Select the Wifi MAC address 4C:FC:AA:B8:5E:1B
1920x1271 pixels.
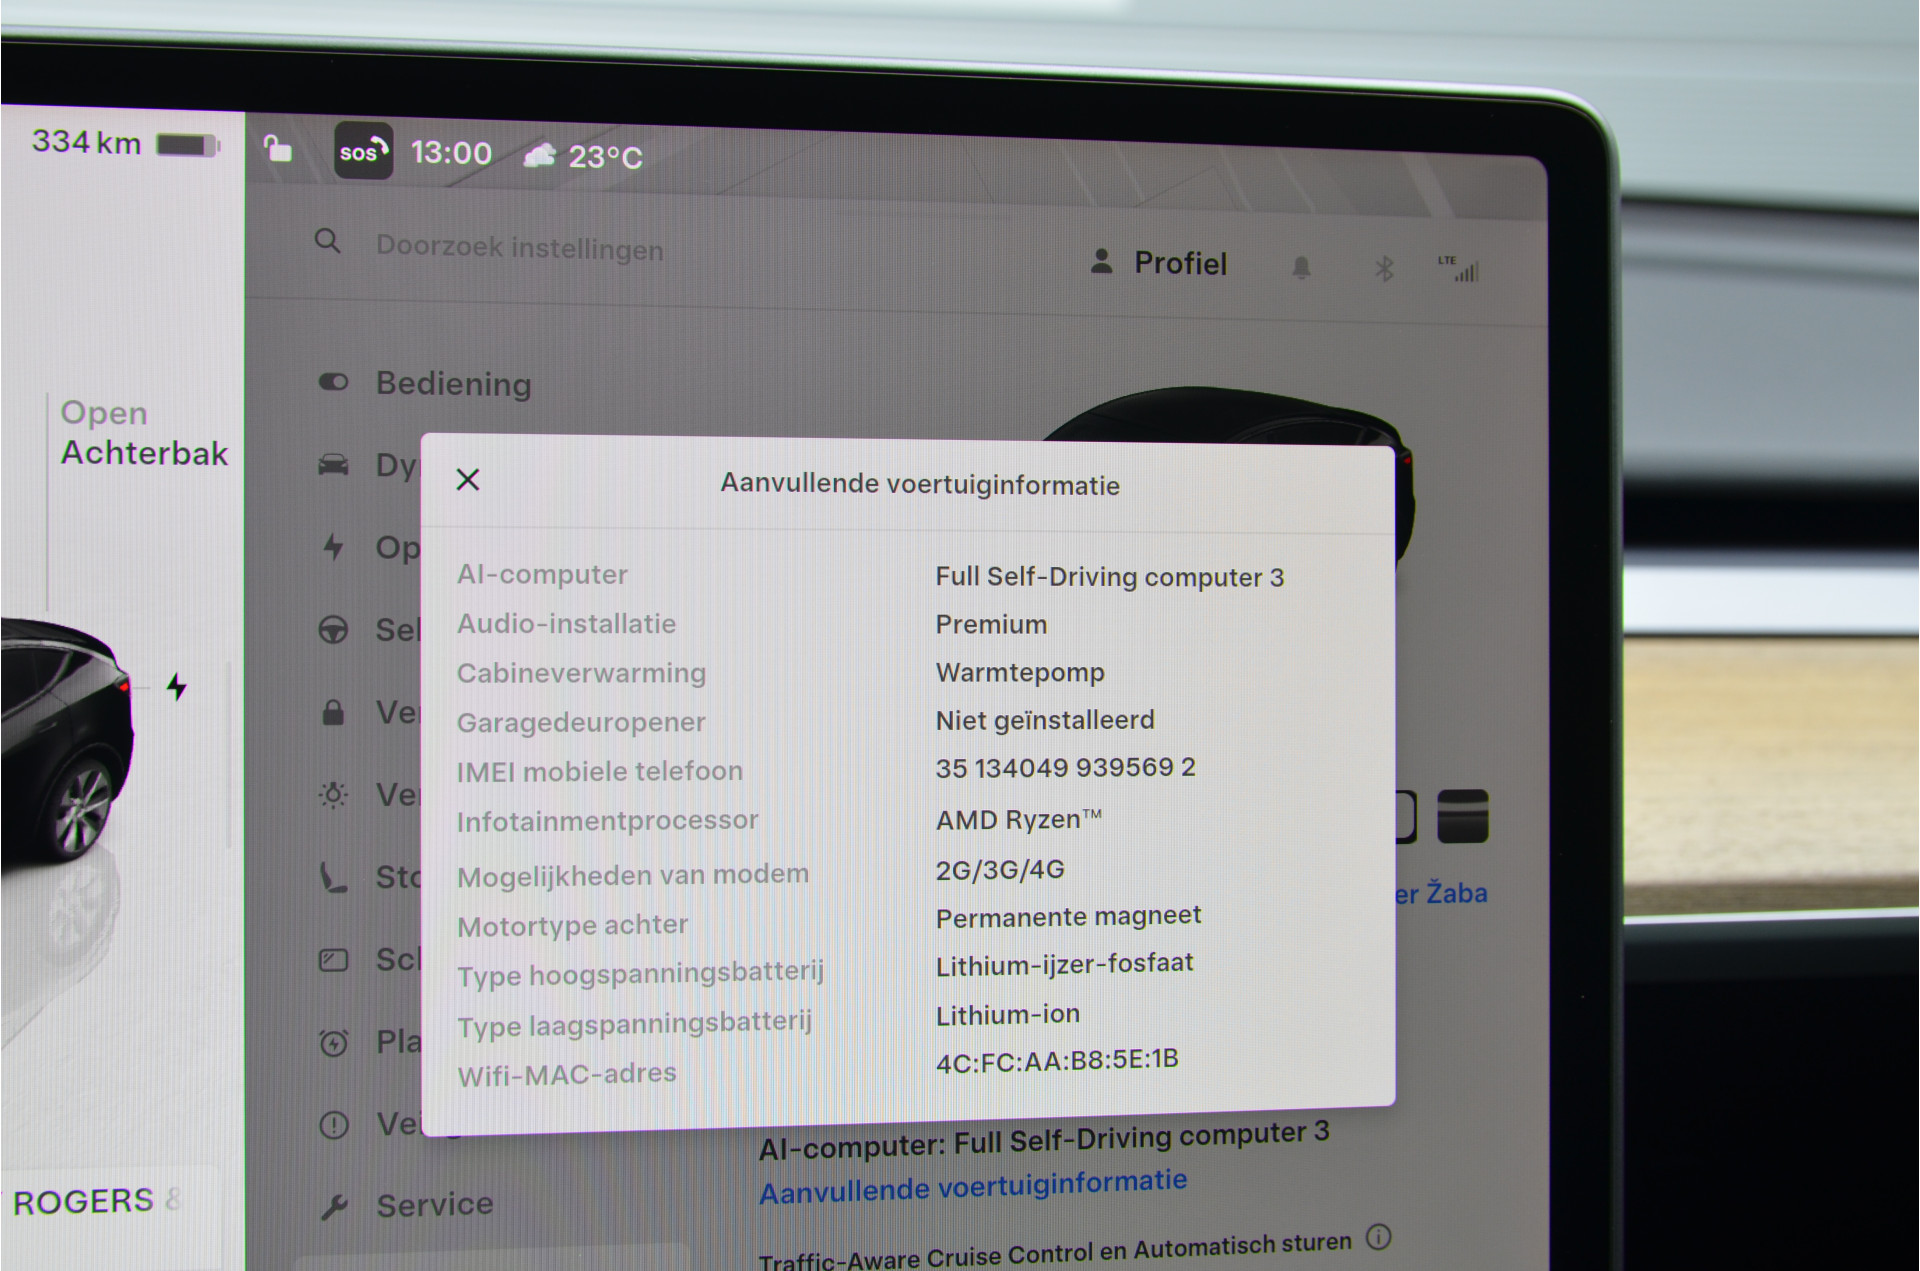click(1057, 1061)
